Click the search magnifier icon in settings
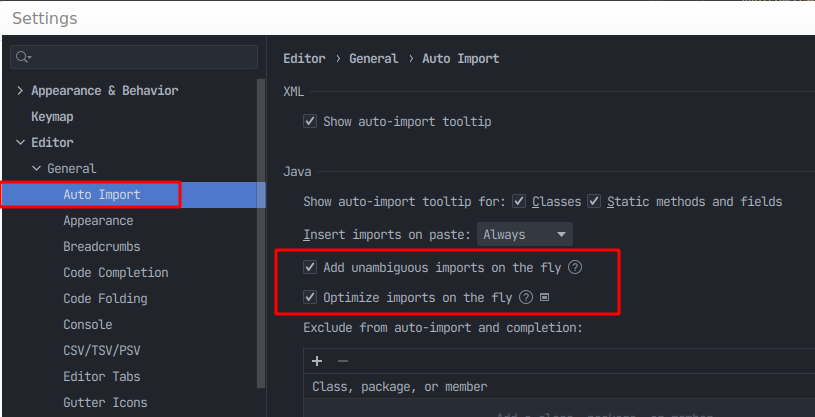The height and width of the screenshot is (417, 815). 23,57
